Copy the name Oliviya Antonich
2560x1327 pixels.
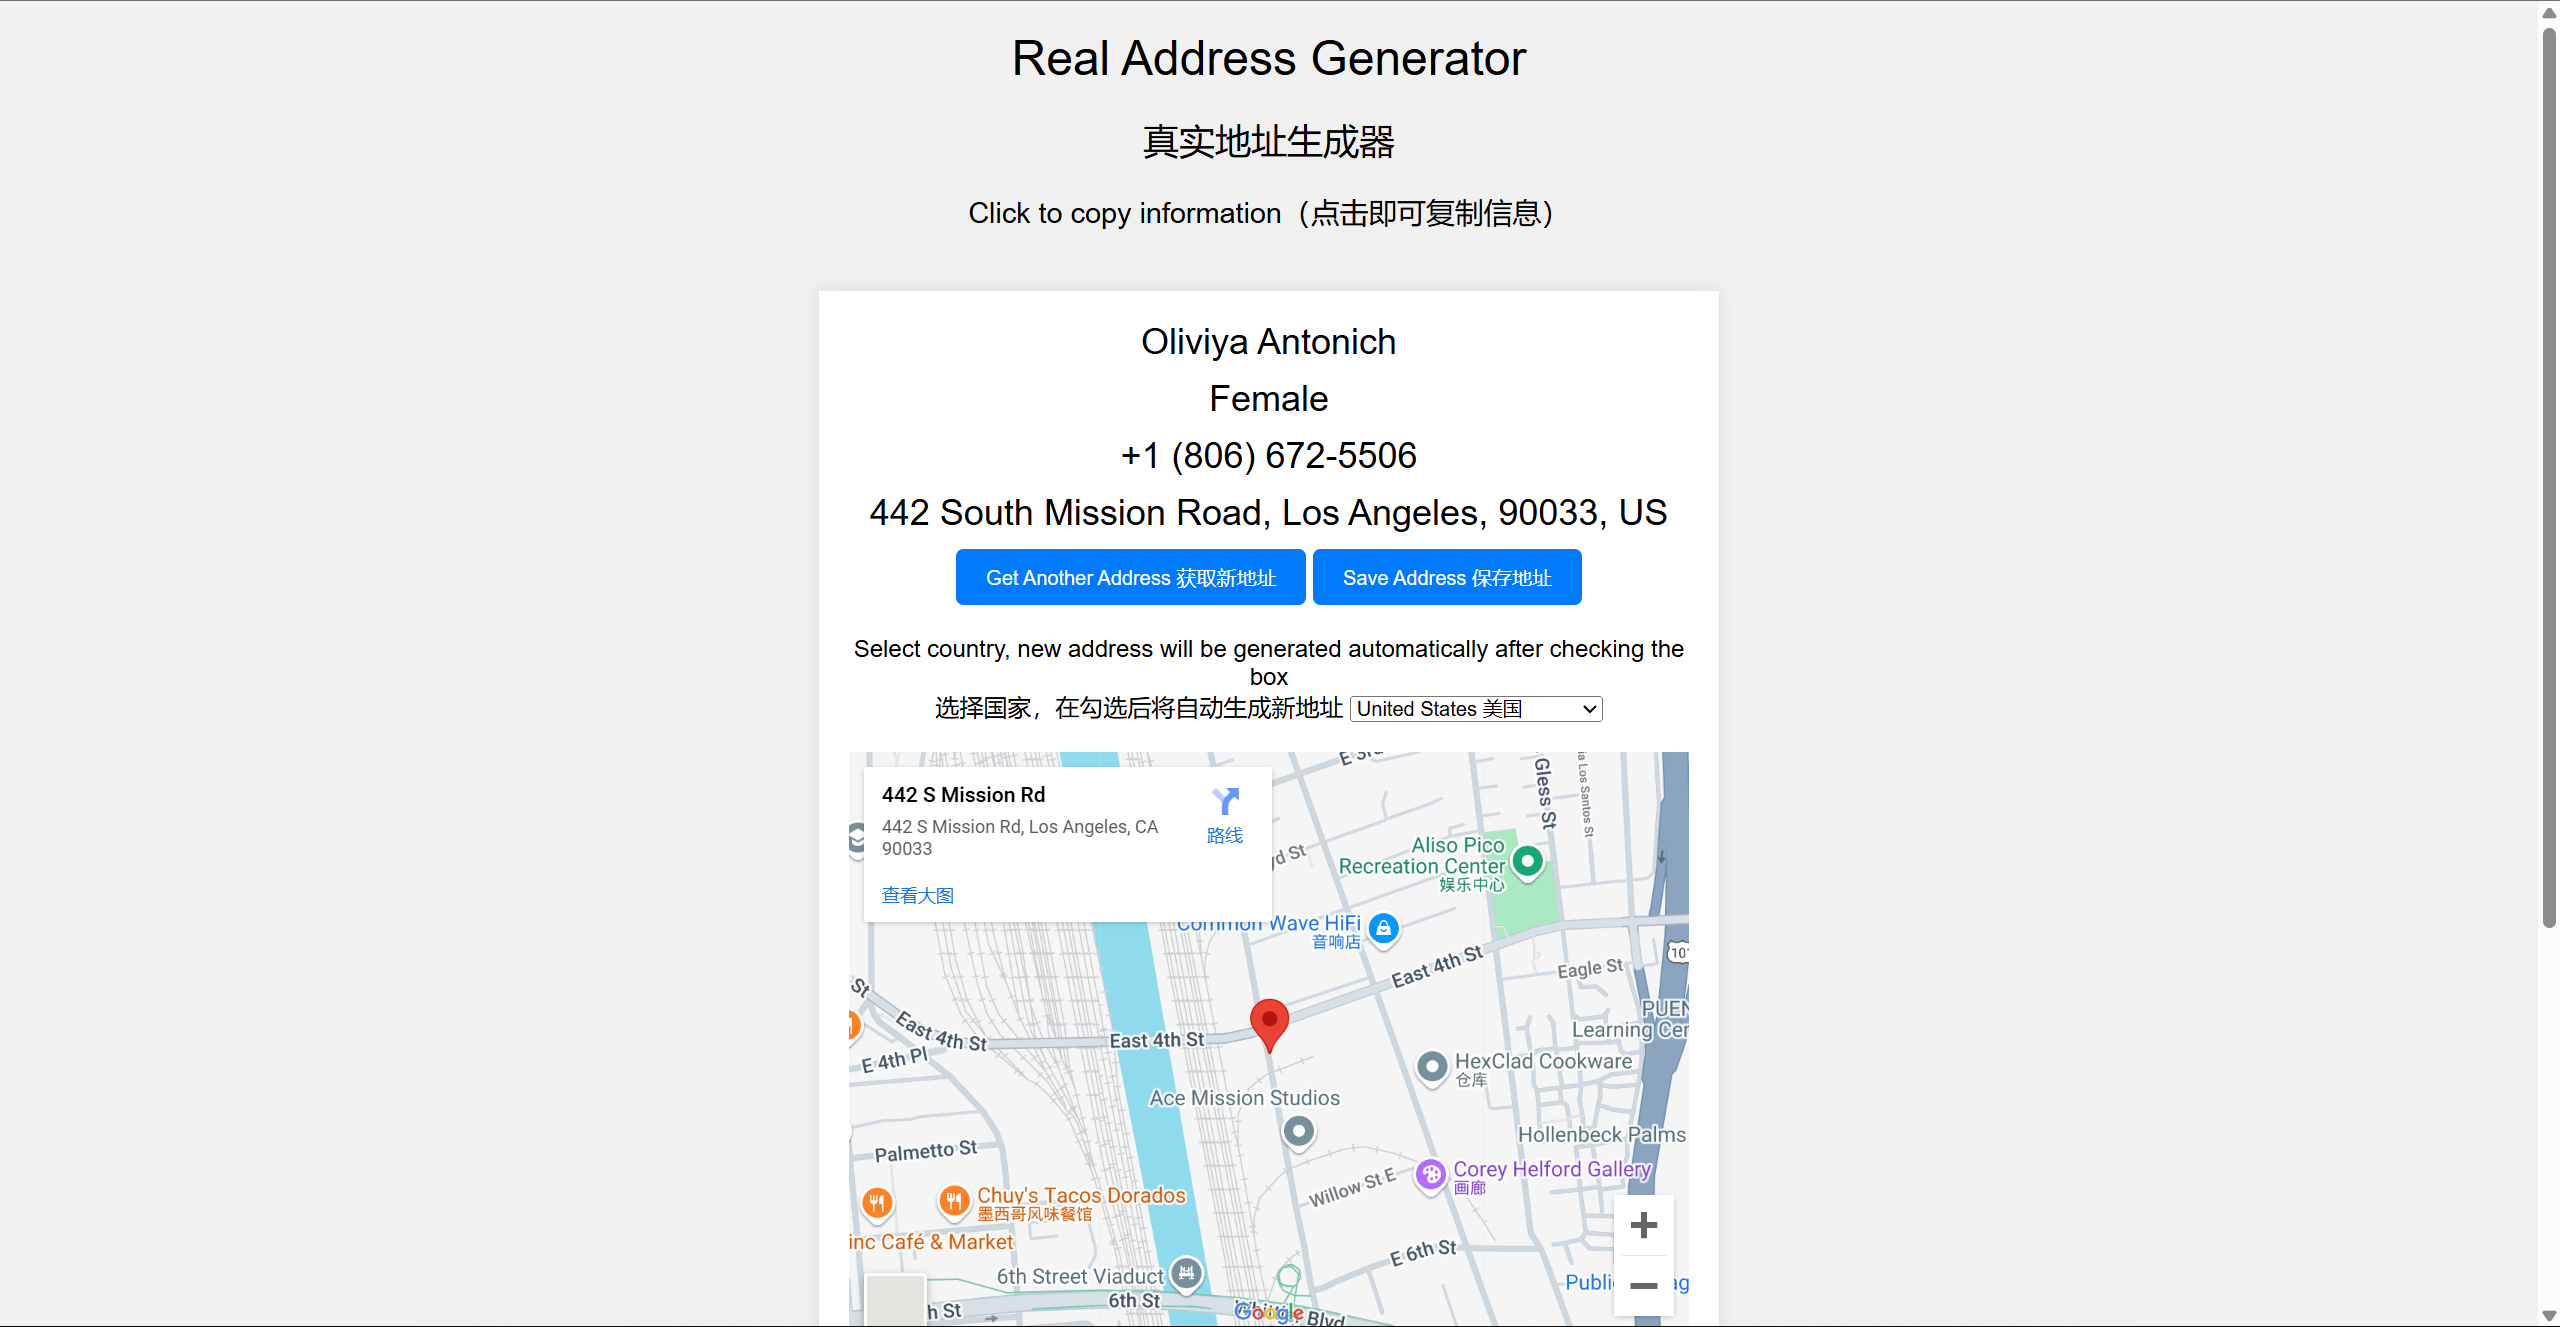(x=1268, y=342)
